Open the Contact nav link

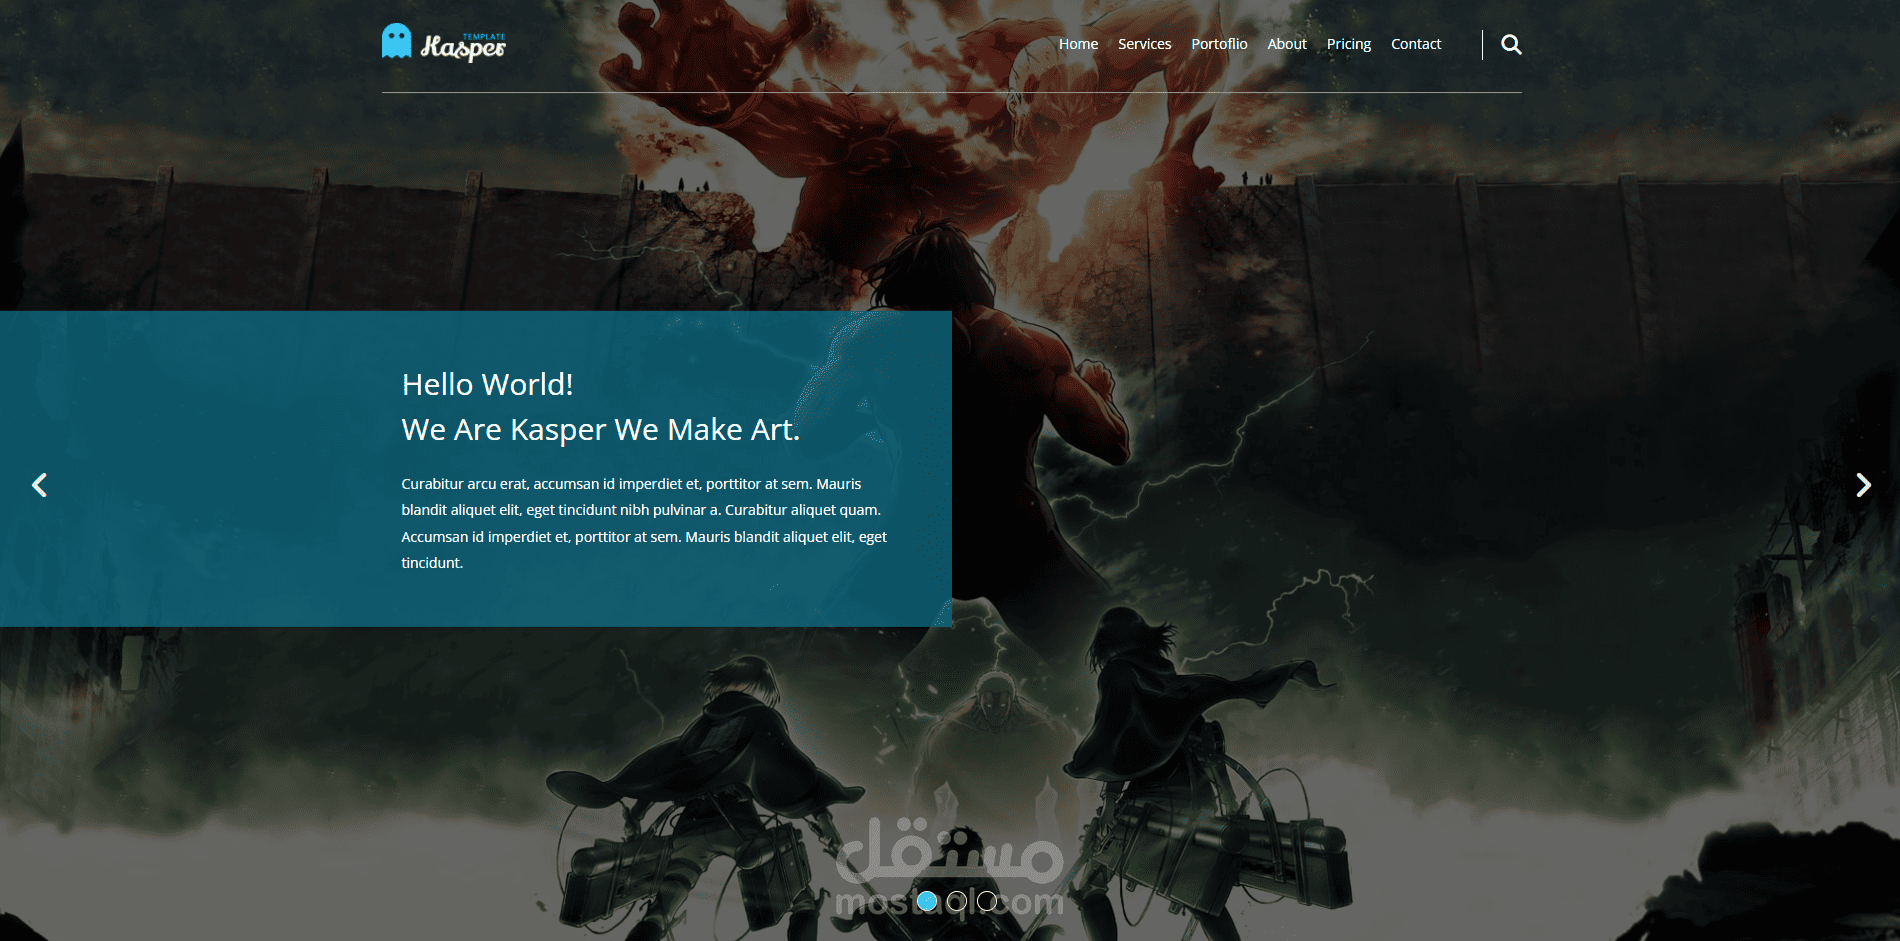tap(1416, 44)
